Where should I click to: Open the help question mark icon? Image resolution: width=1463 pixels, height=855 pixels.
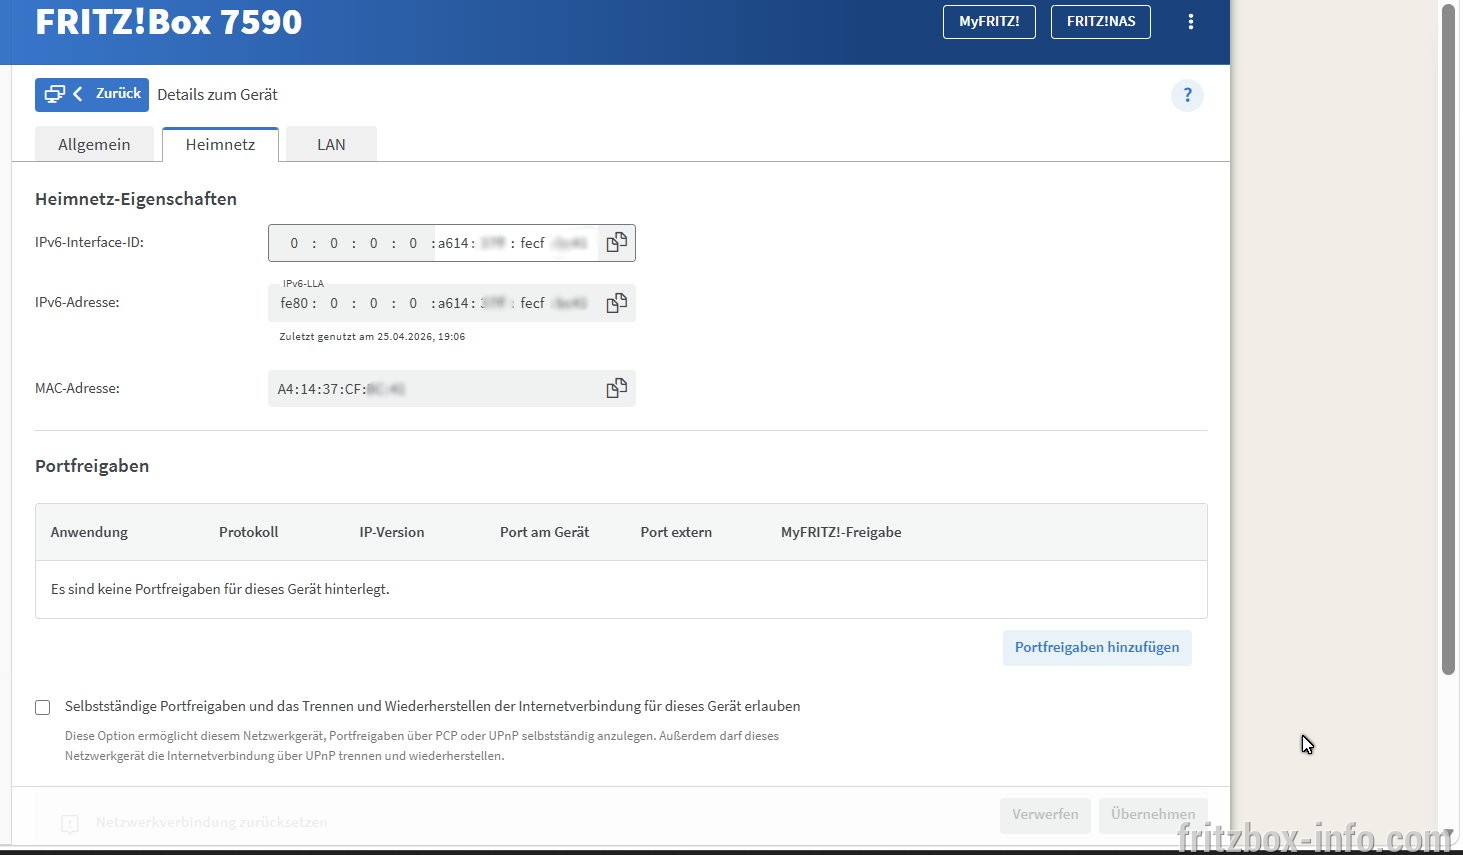point(1187,95)
